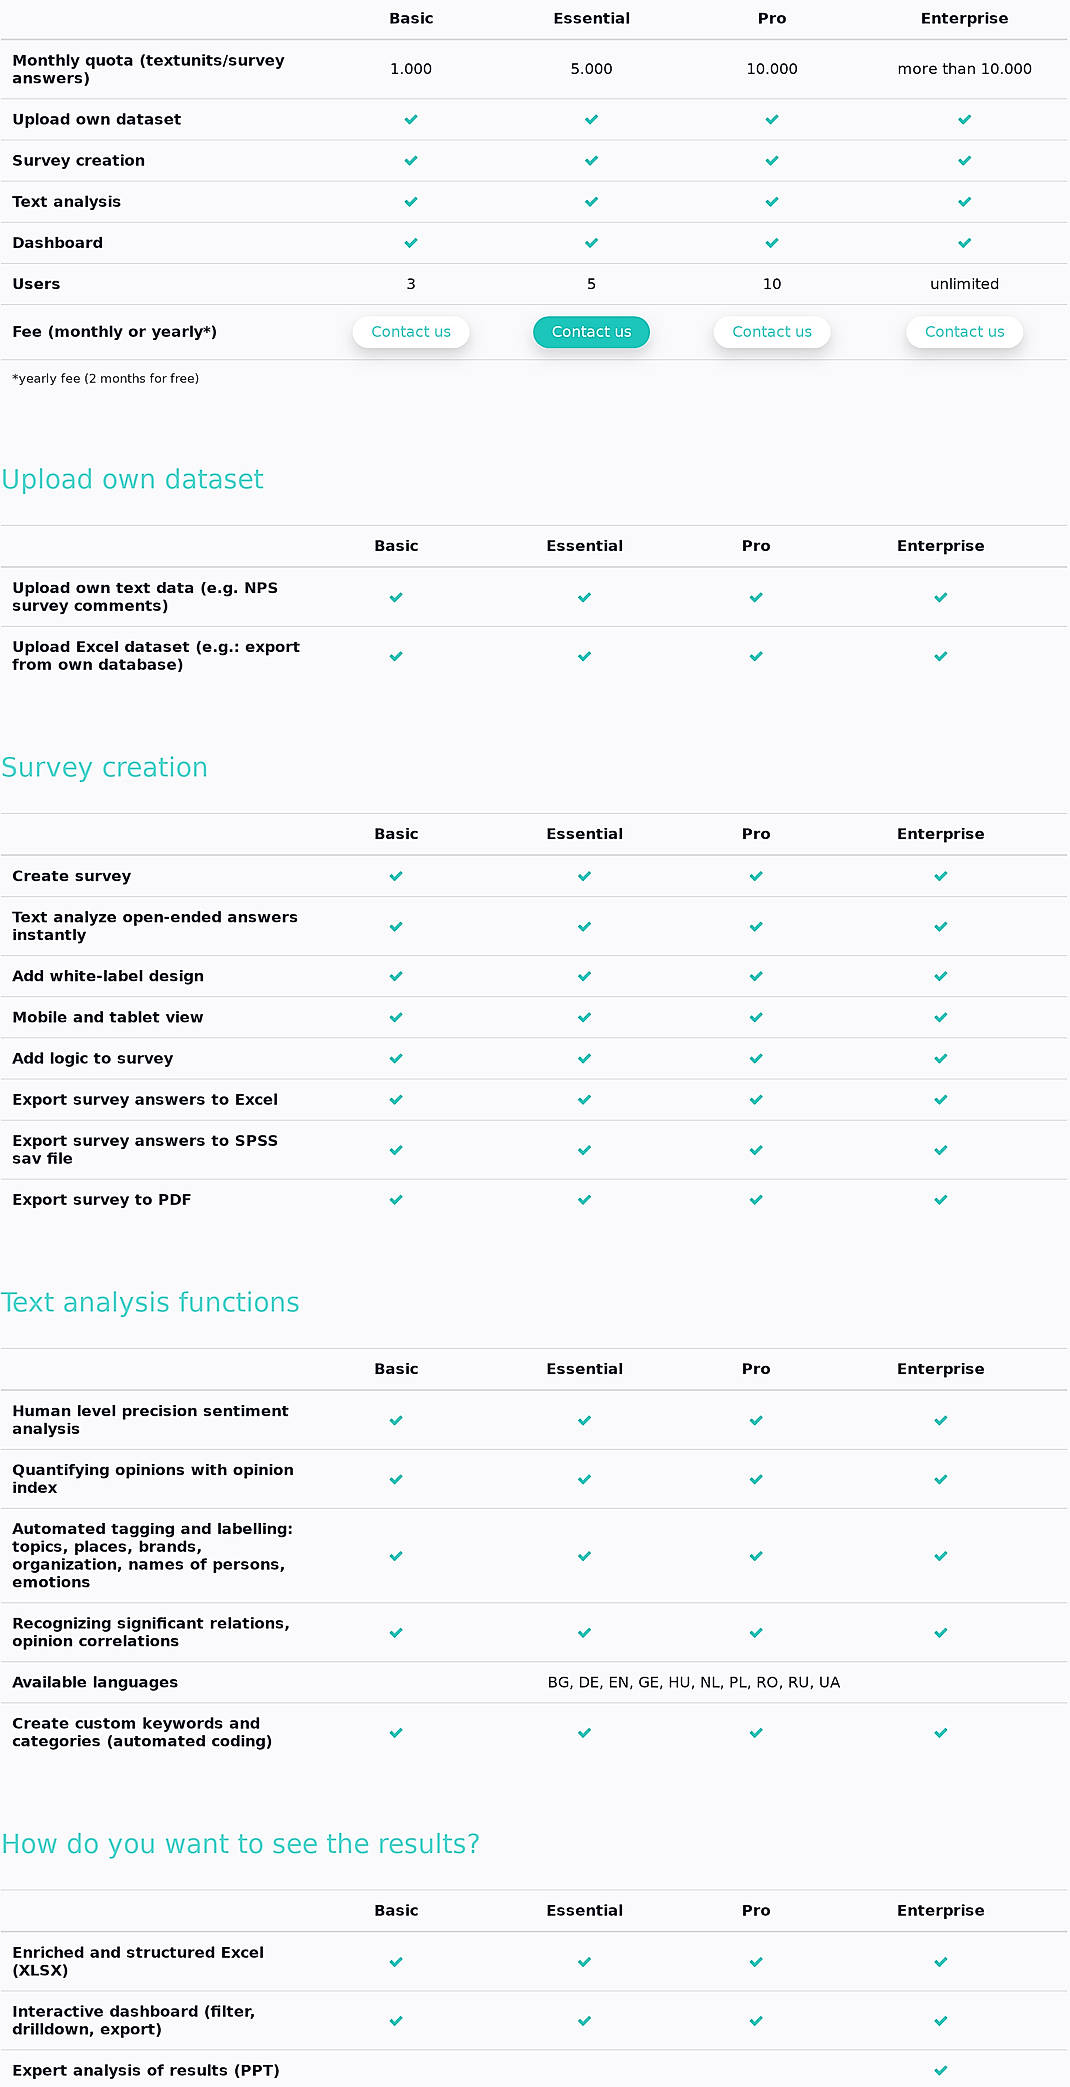This screenshot has height=2087, width=1070.
Task: Click Basic checkmark for Add white-label design
Action: tap(396, 976)
